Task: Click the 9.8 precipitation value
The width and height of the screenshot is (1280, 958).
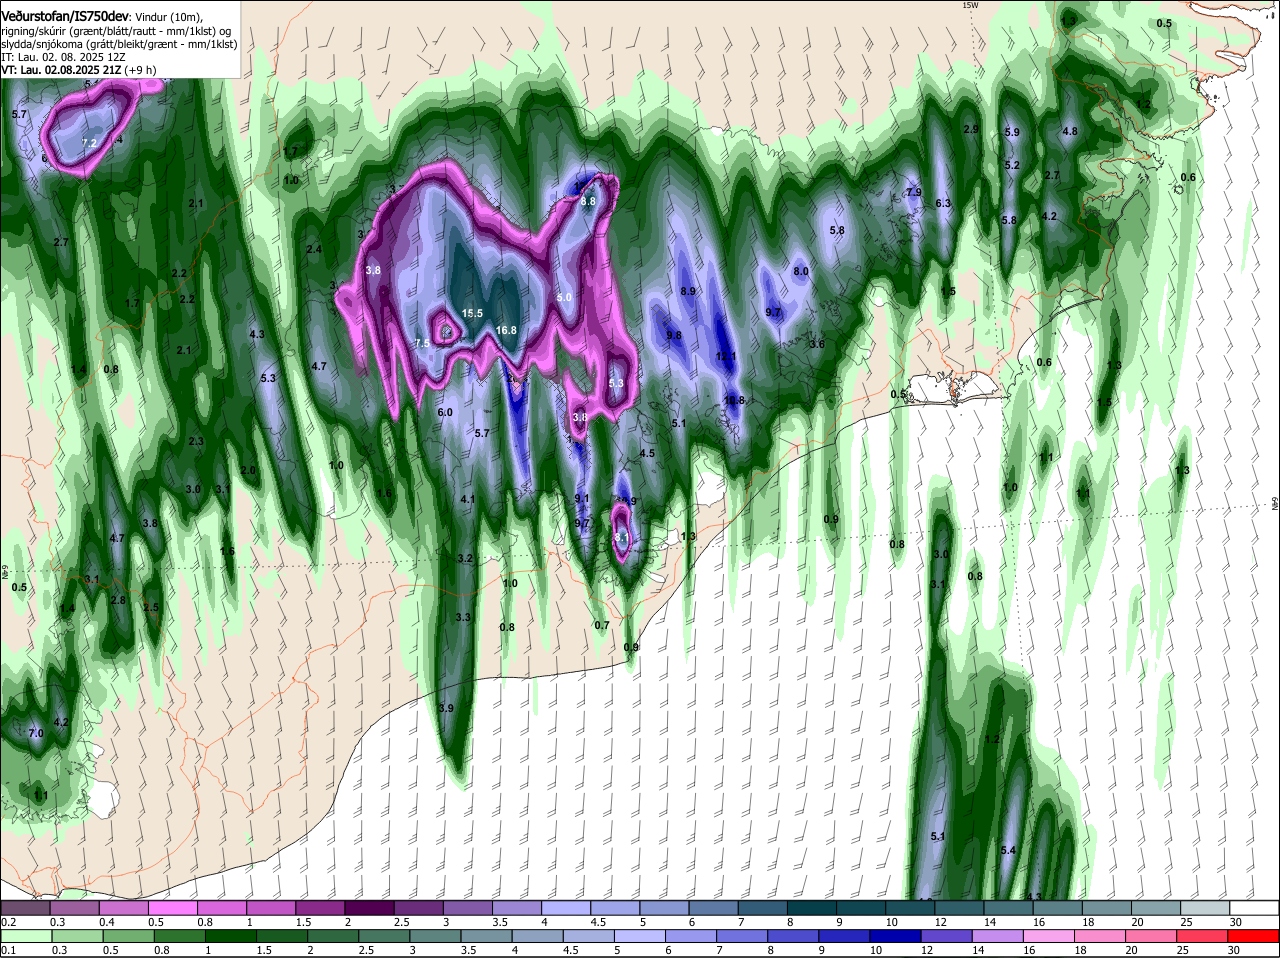Action: [674, 335]
